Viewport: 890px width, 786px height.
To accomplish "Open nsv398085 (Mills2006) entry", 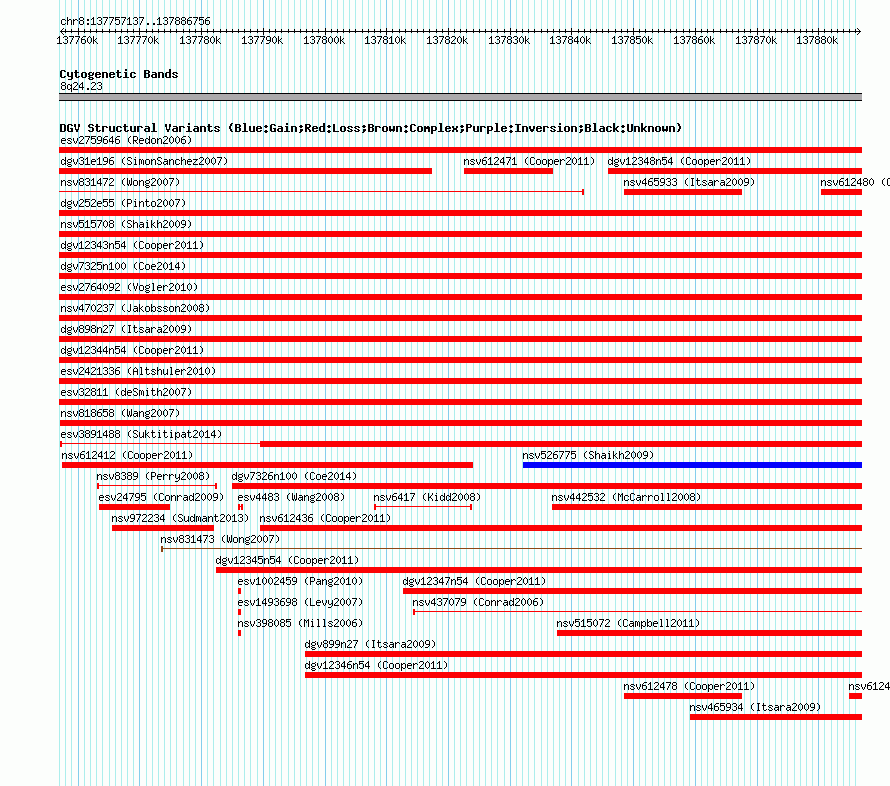I will pos(300,623).
